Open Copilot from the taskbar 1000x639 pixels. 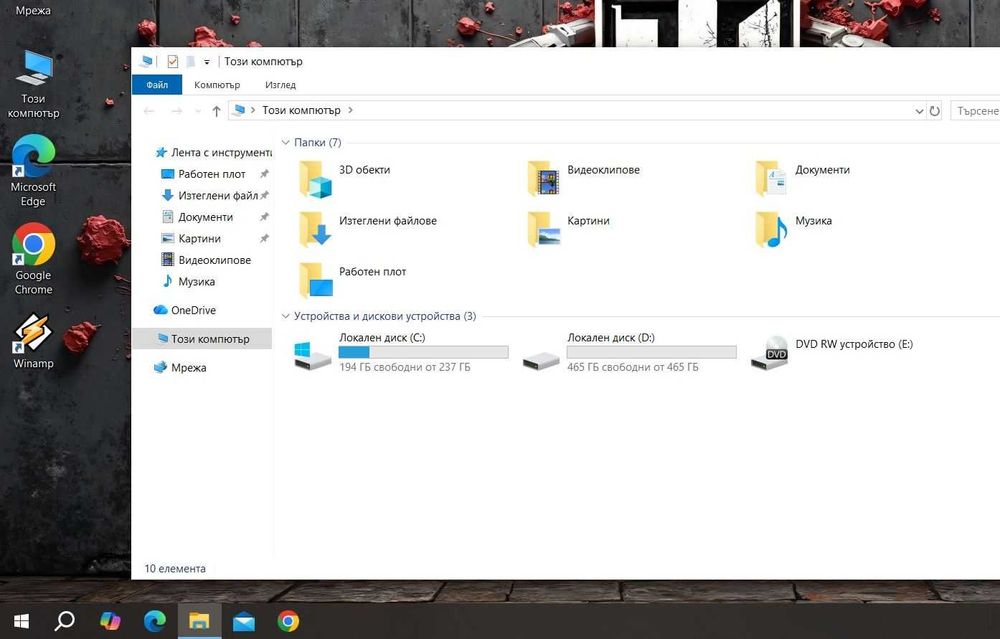(110, 621)
